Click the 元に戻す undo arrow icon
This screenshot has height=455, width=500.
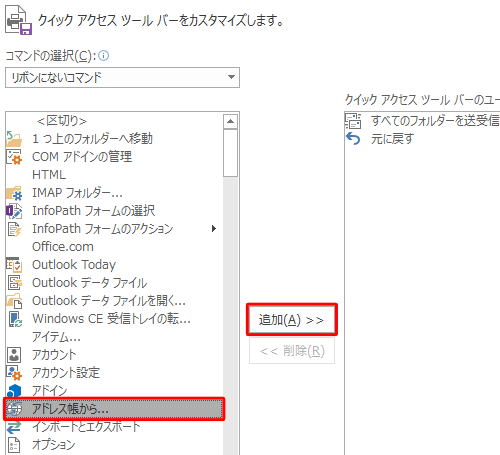tap(353, 138)
